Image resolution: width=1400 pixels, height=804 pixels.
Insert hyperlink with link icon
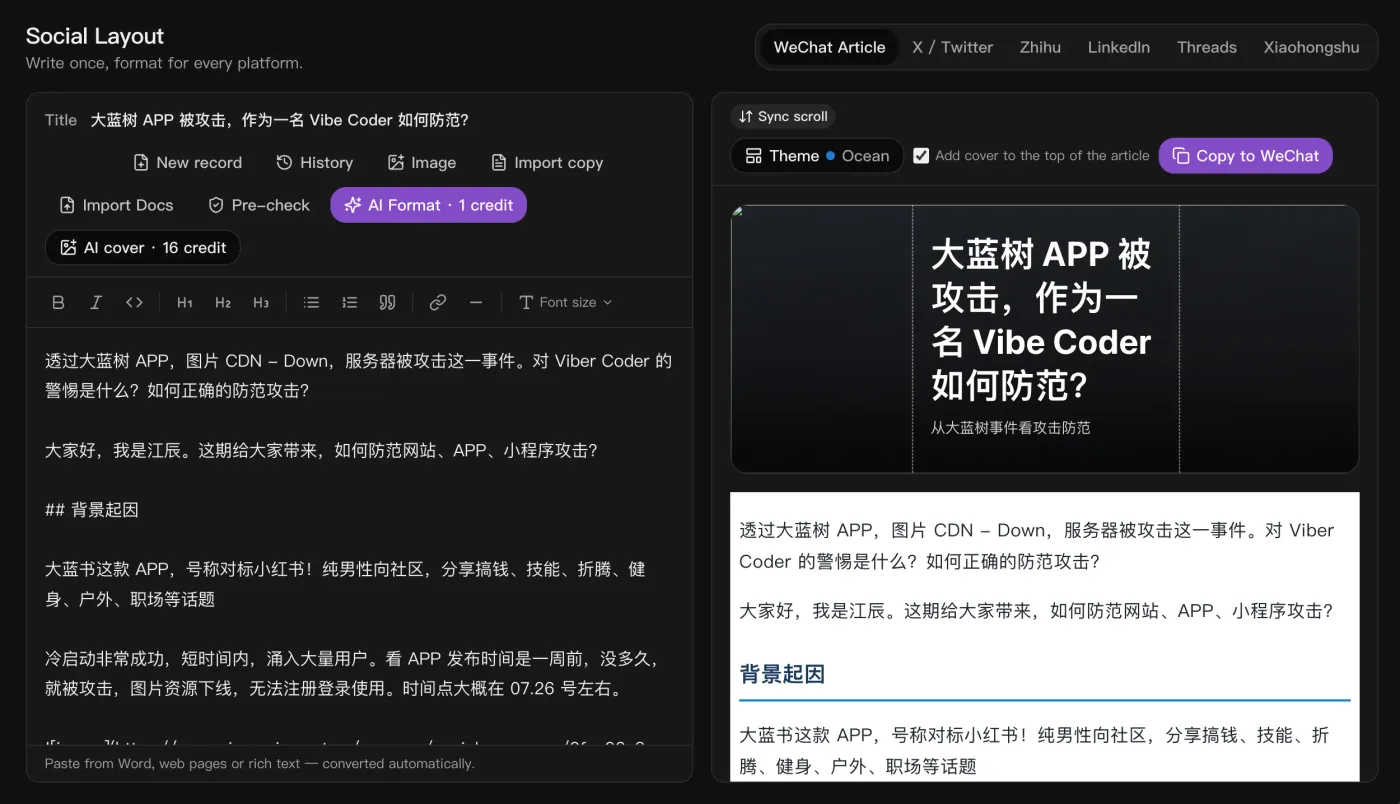tap(437, 302)
